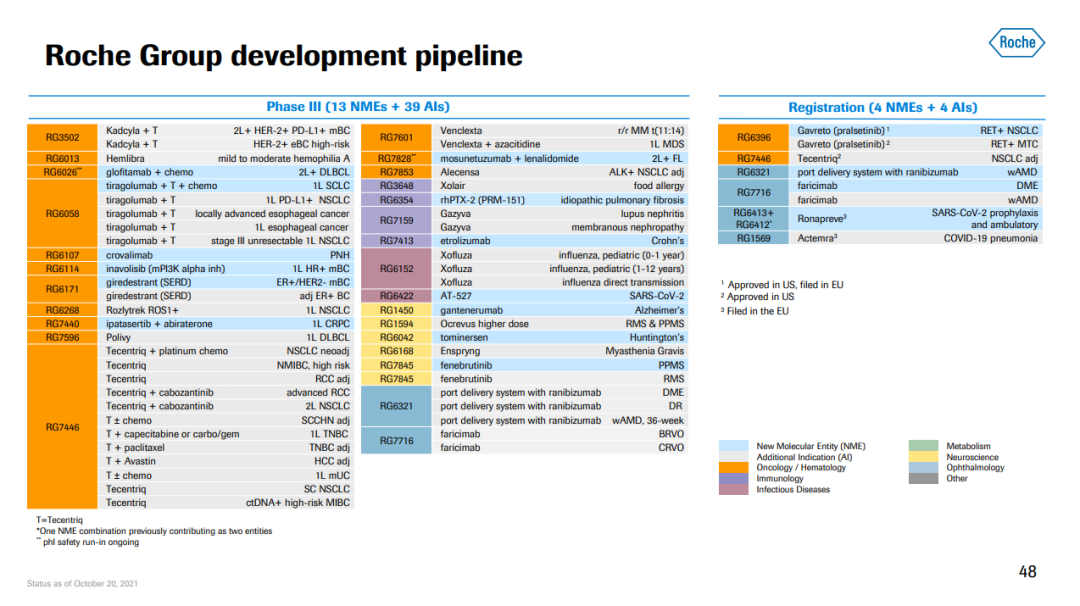Select 'Status as of October 20, 2021' text
The image size is (1080, 606).
pyautogui.click(x=82, y=583)
